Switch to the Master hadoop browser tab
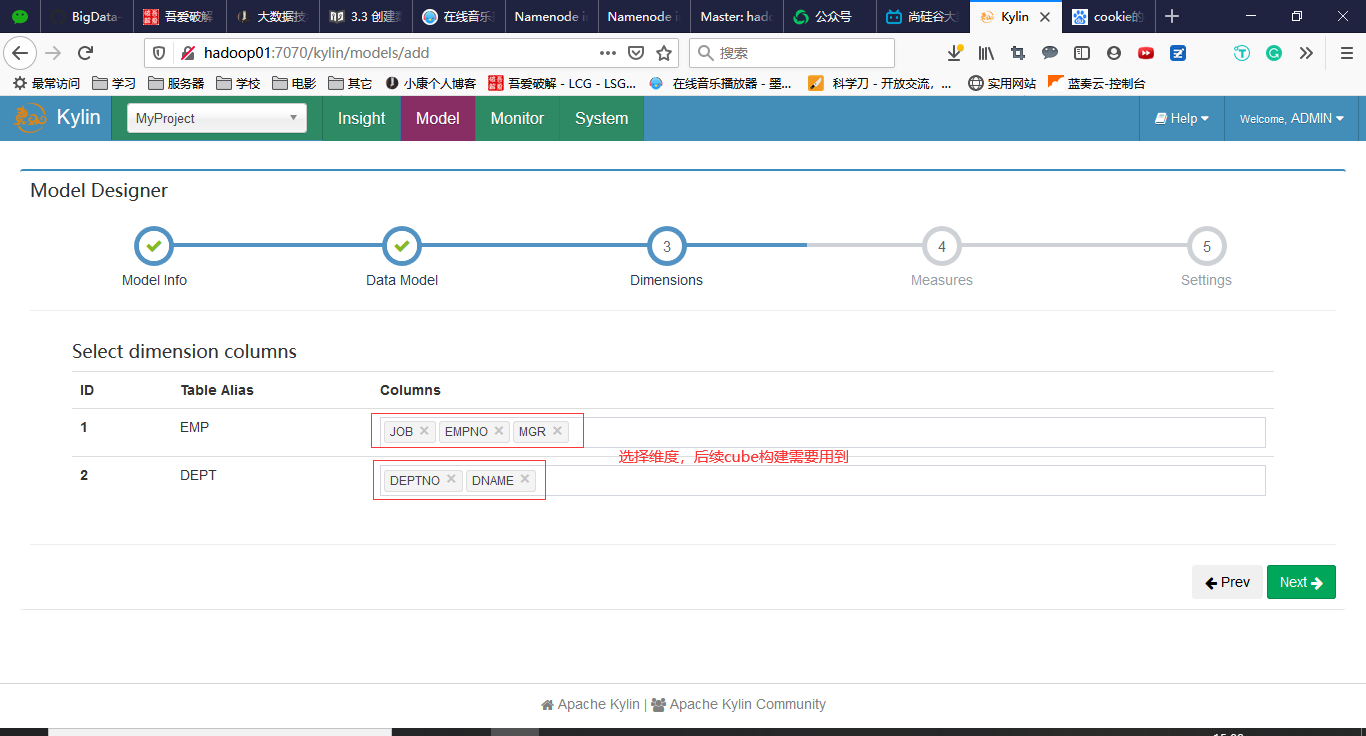This screenshot has width=1366, height=736. point(735,16)
